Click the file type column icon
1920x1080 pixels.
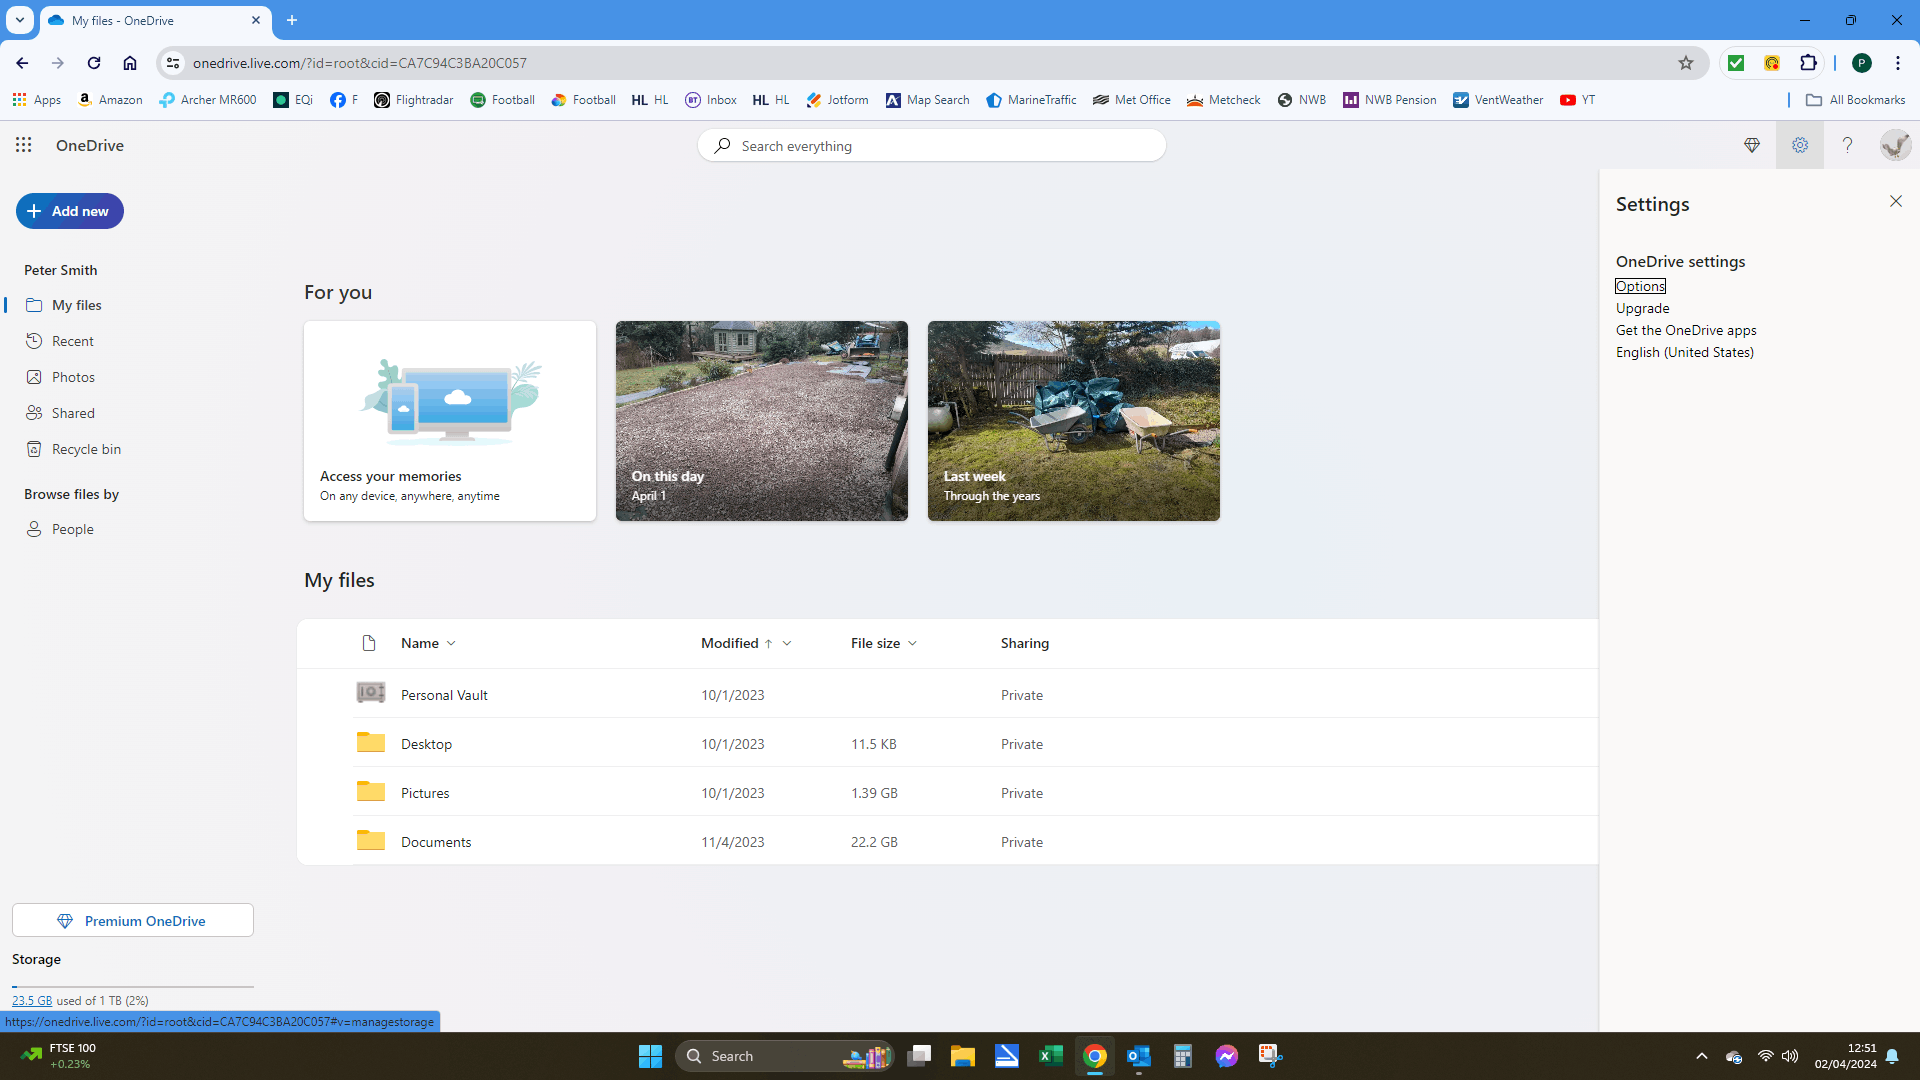tap(369, 643)
